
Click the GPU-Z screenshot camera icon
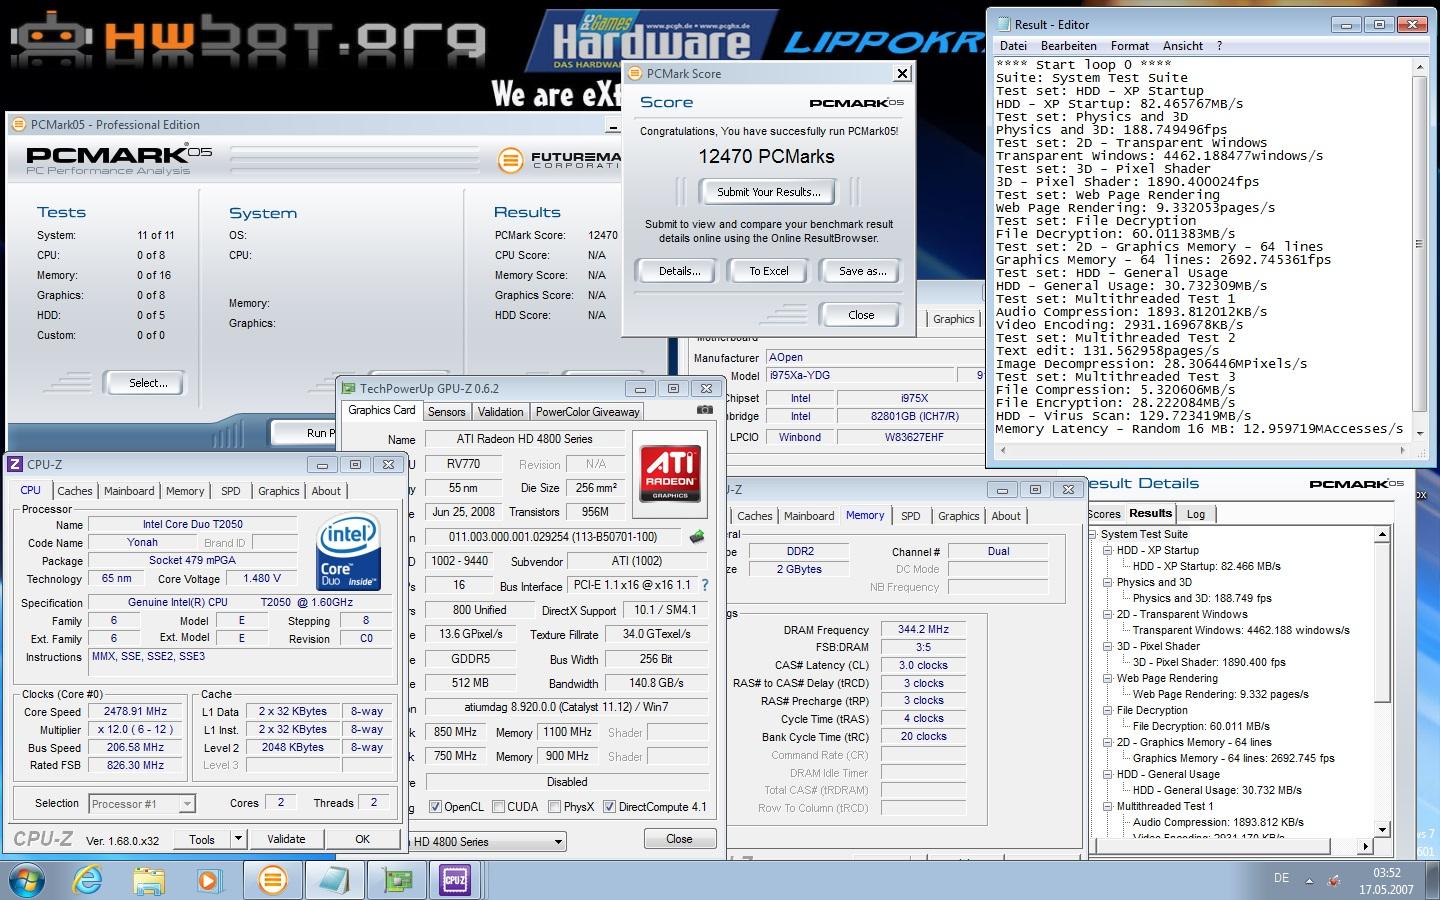tap(704, 410)
